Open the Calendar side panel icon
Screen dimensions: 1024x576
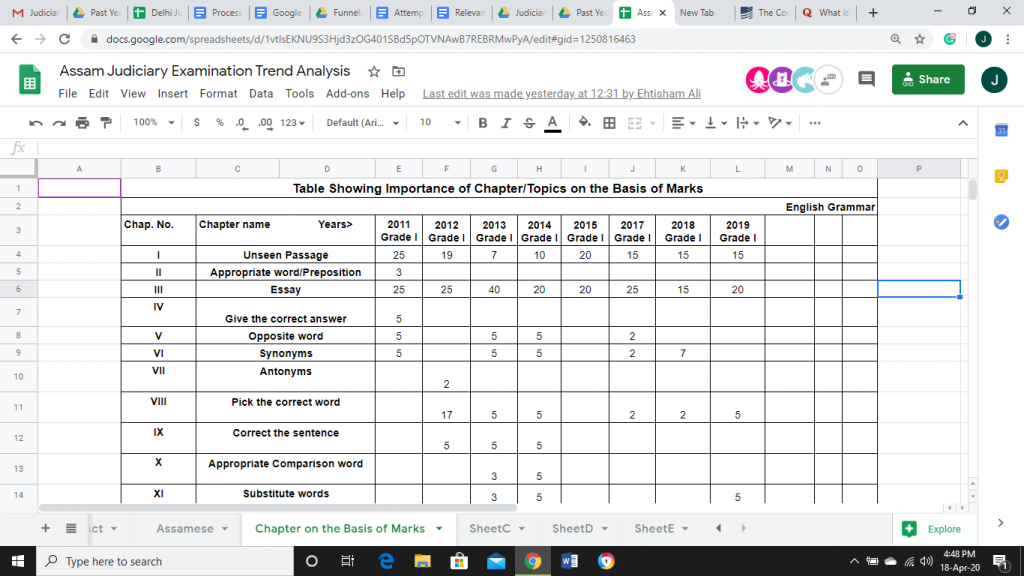tap(1000, 131)
